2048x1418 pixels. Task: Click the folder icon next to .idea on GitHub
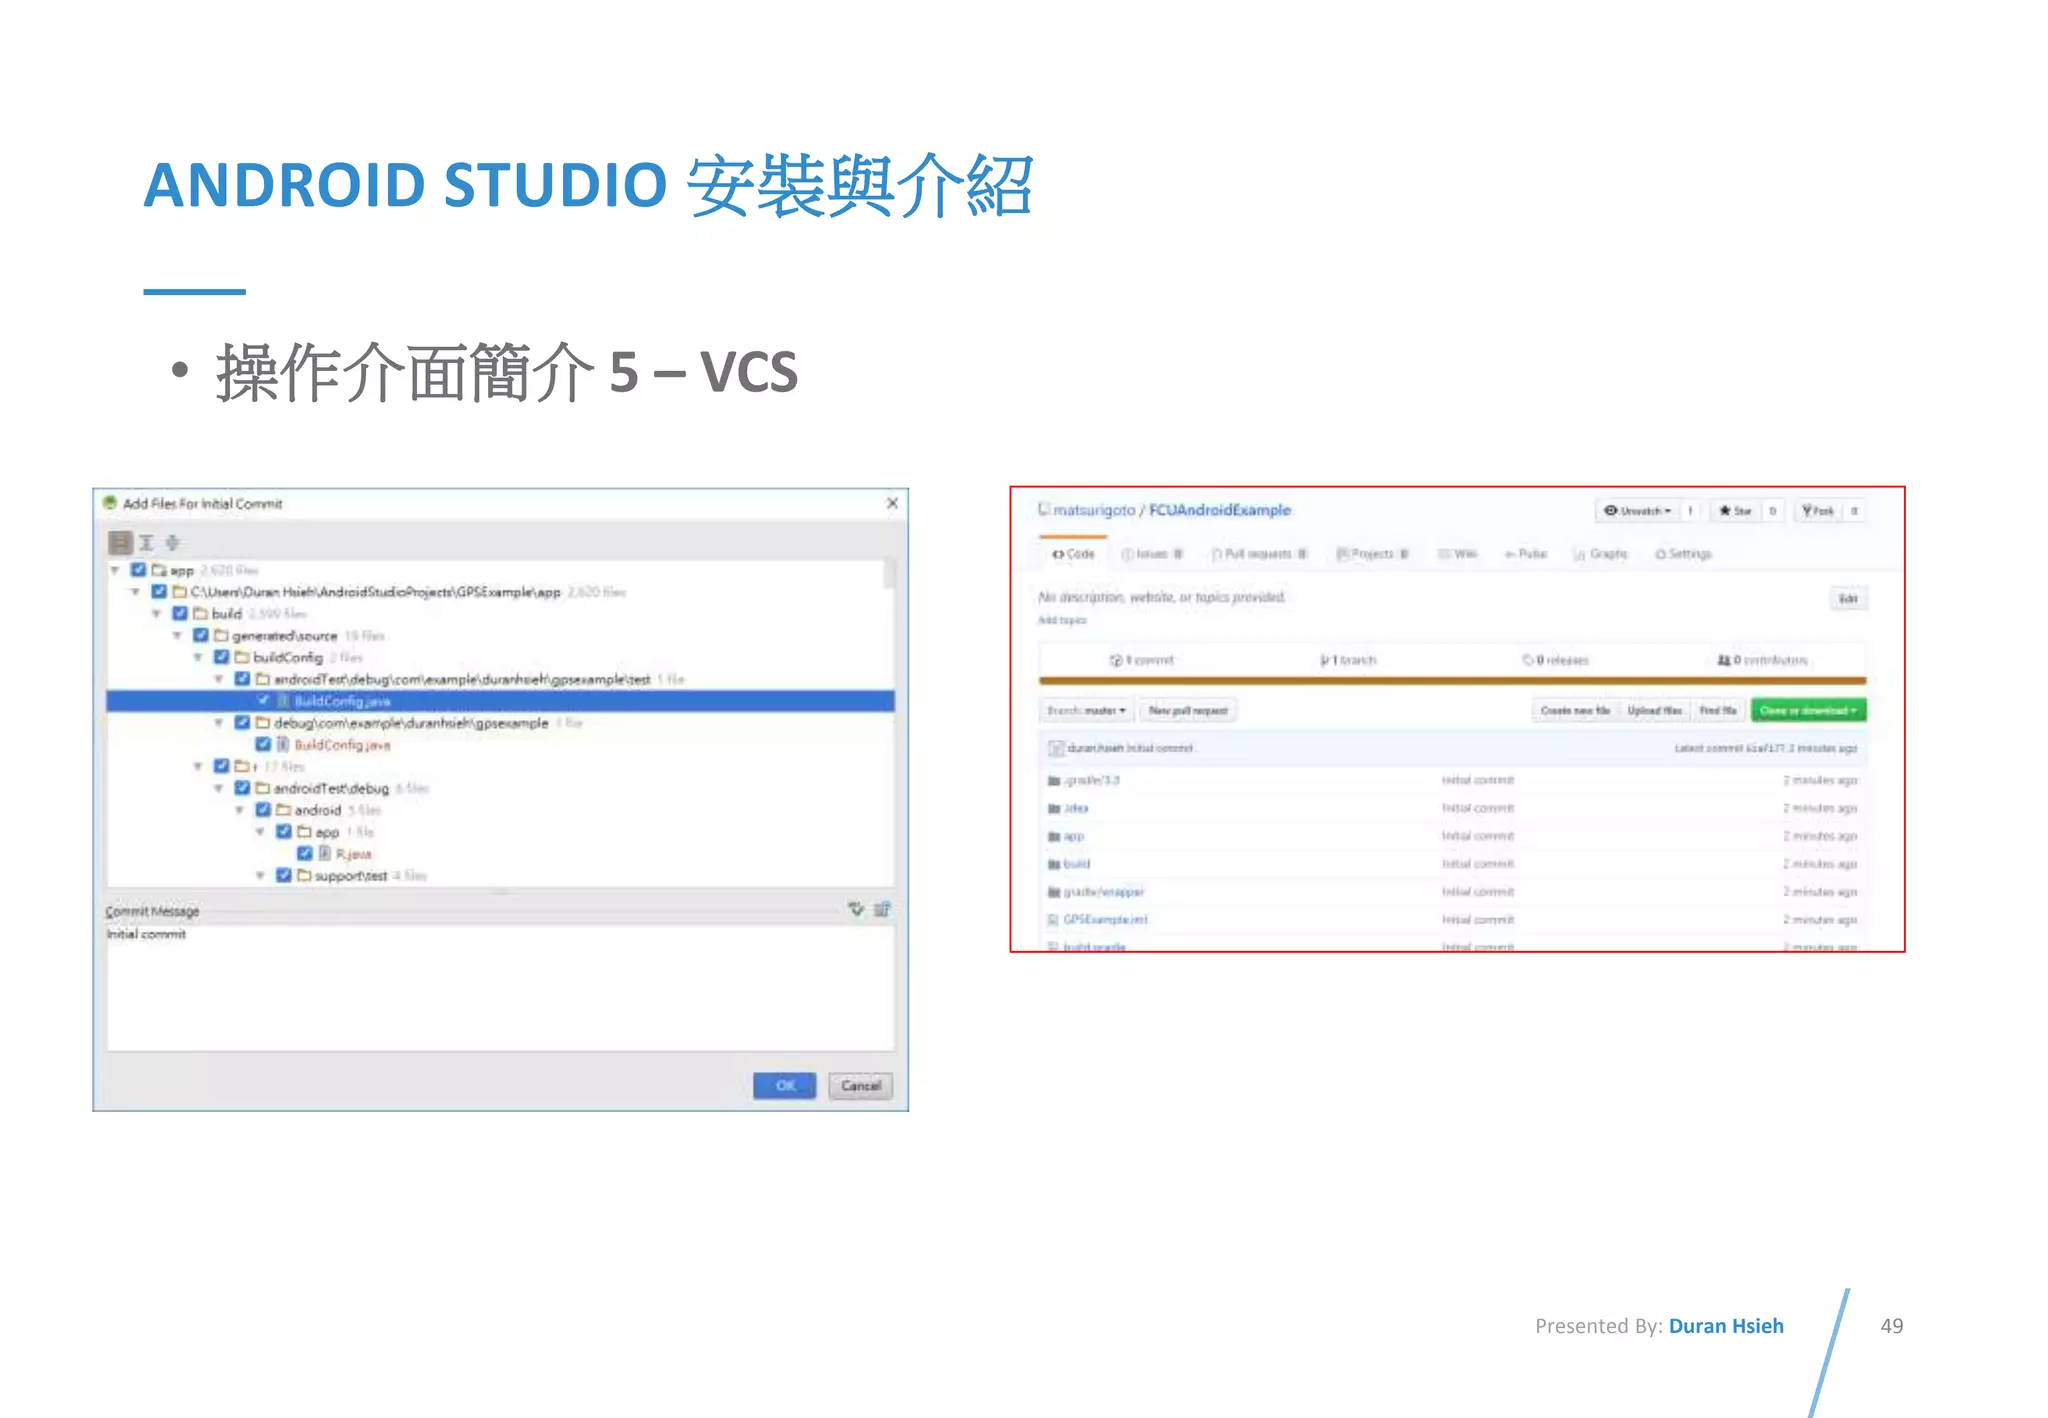[1053, 808]
